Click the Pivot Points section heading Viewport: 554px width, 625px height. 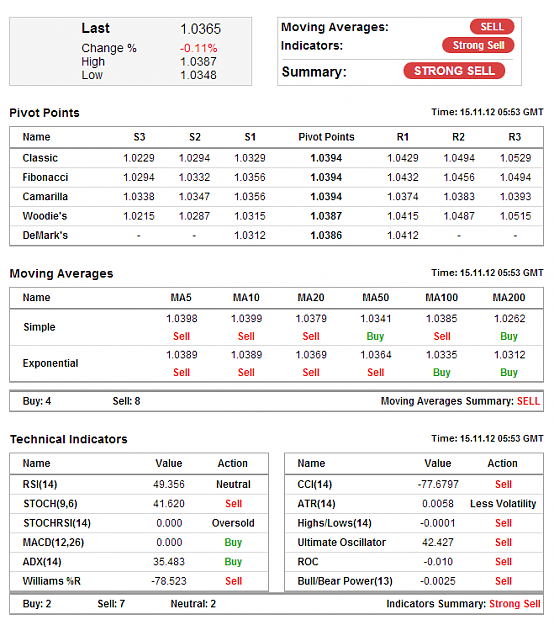[x=45, y=113]
